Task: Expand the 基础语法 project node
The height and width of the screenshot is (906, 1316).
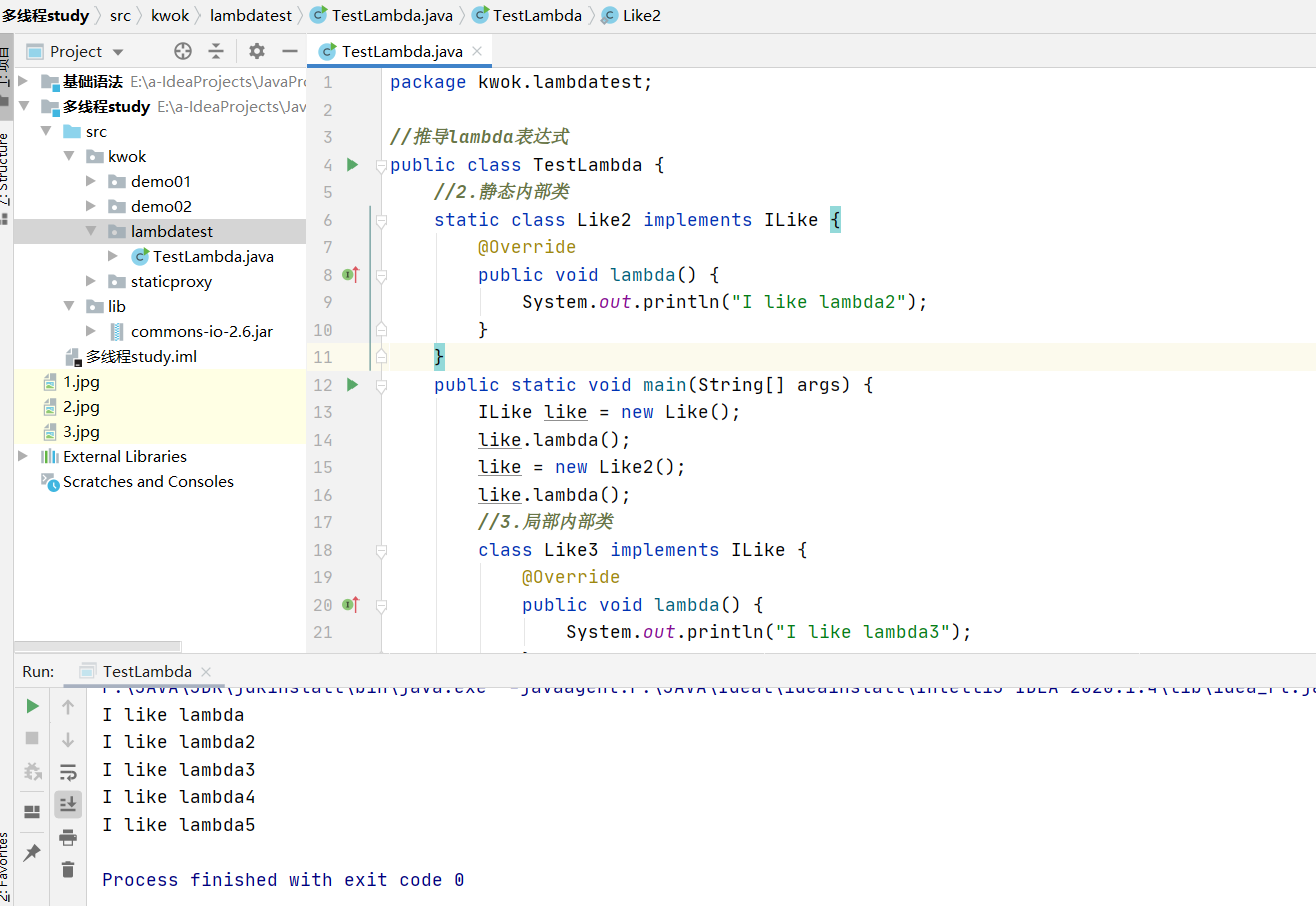Action: pos(23,81)
